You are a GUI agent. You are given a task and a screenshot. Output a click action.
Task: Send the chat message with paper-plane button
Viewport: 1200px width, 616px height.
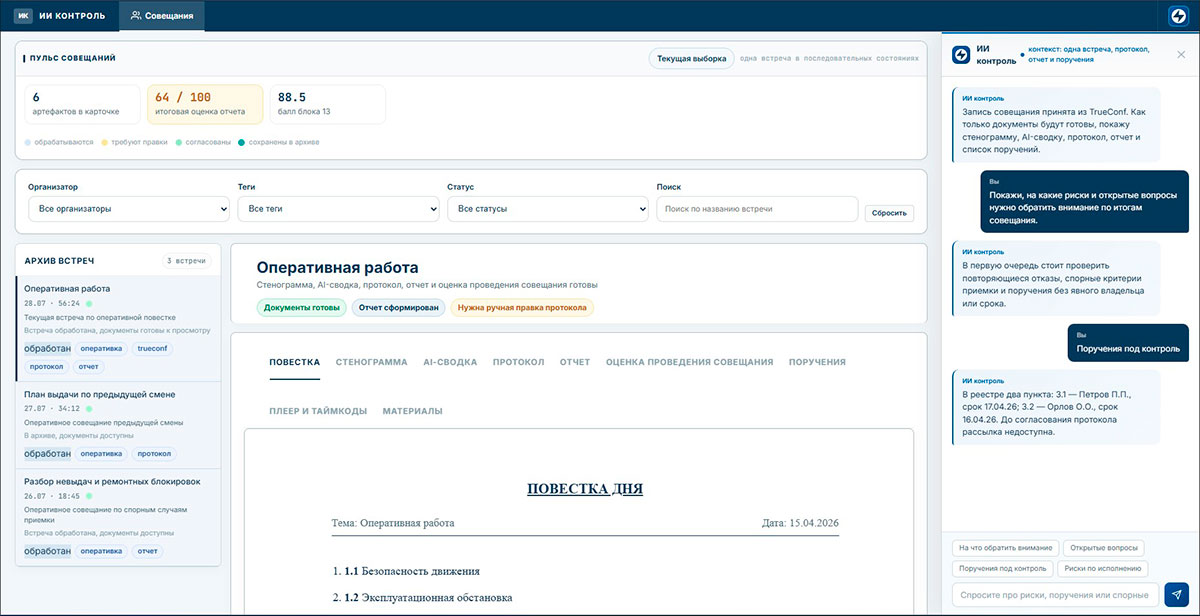pyautogui.click(x=1177, y=594)
